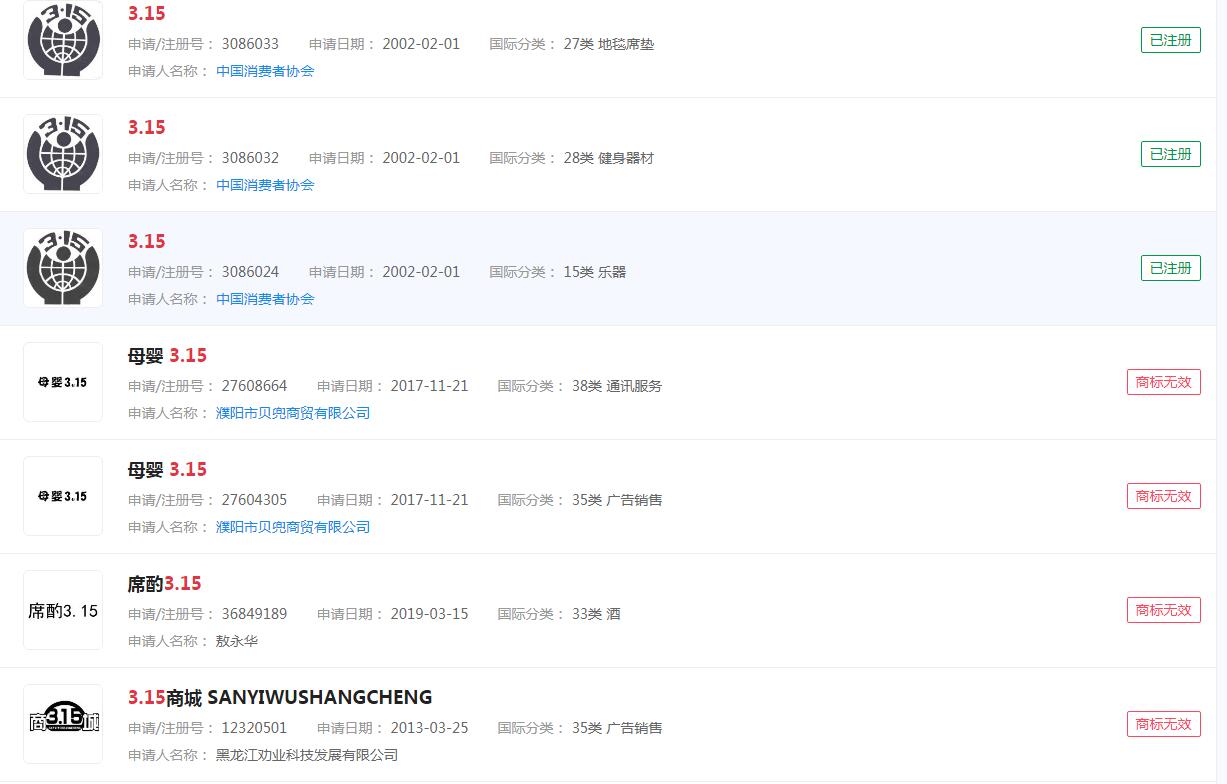This screenshot has height=784, width=1227.
Task: Click the 3.15 title of the 27类 地毯席垫 entry
Action: [147, 14]
